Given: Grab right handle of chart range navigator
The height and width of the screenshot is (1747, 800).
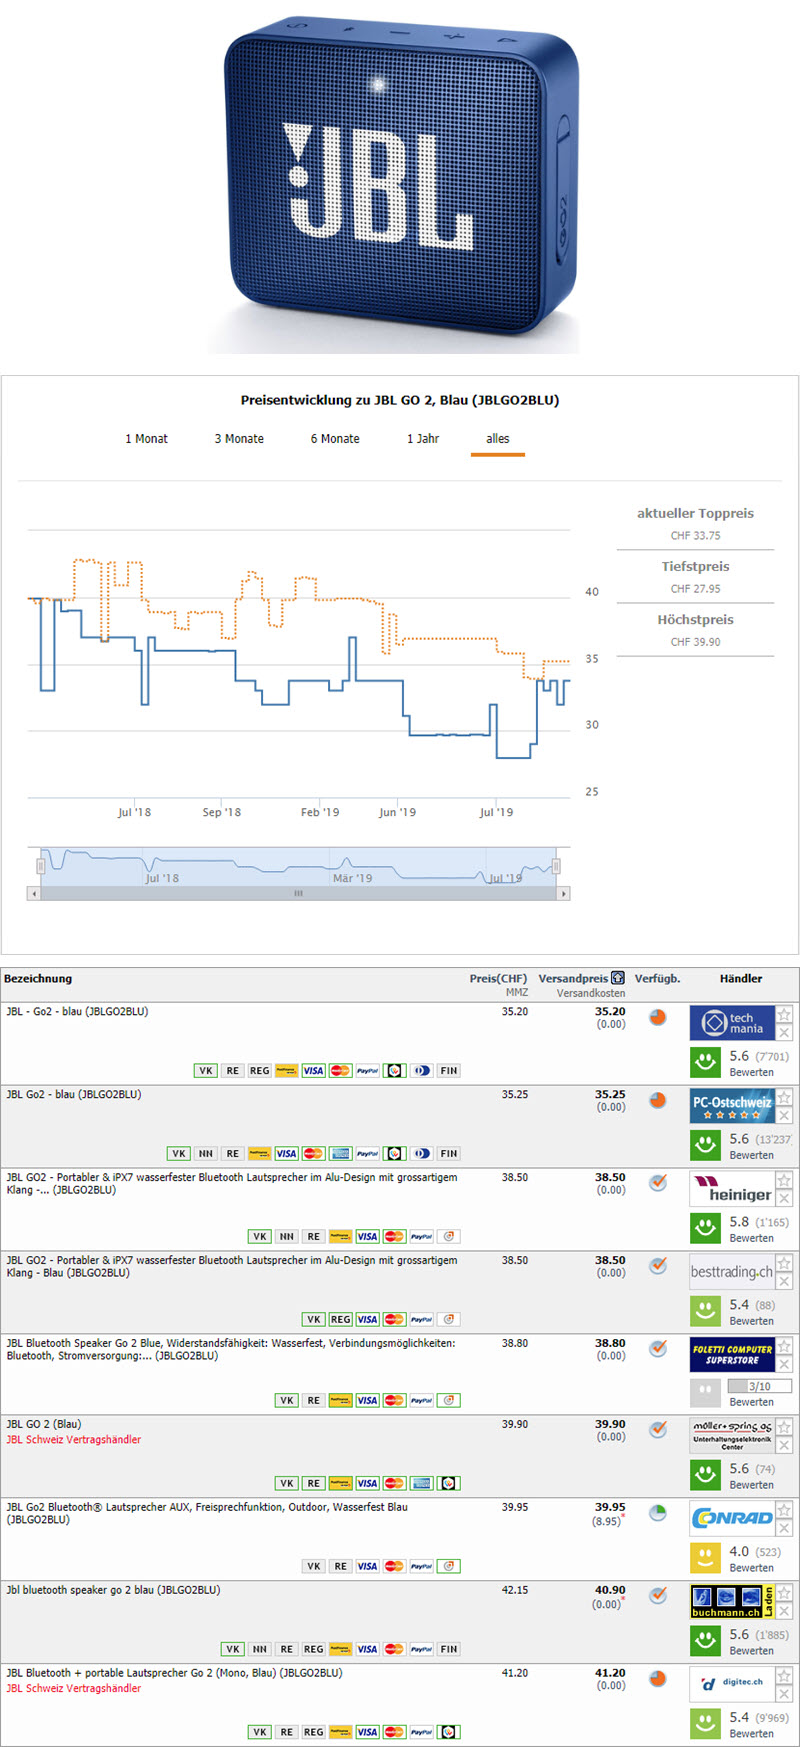Looking at the screenshot, I should 556,866.
